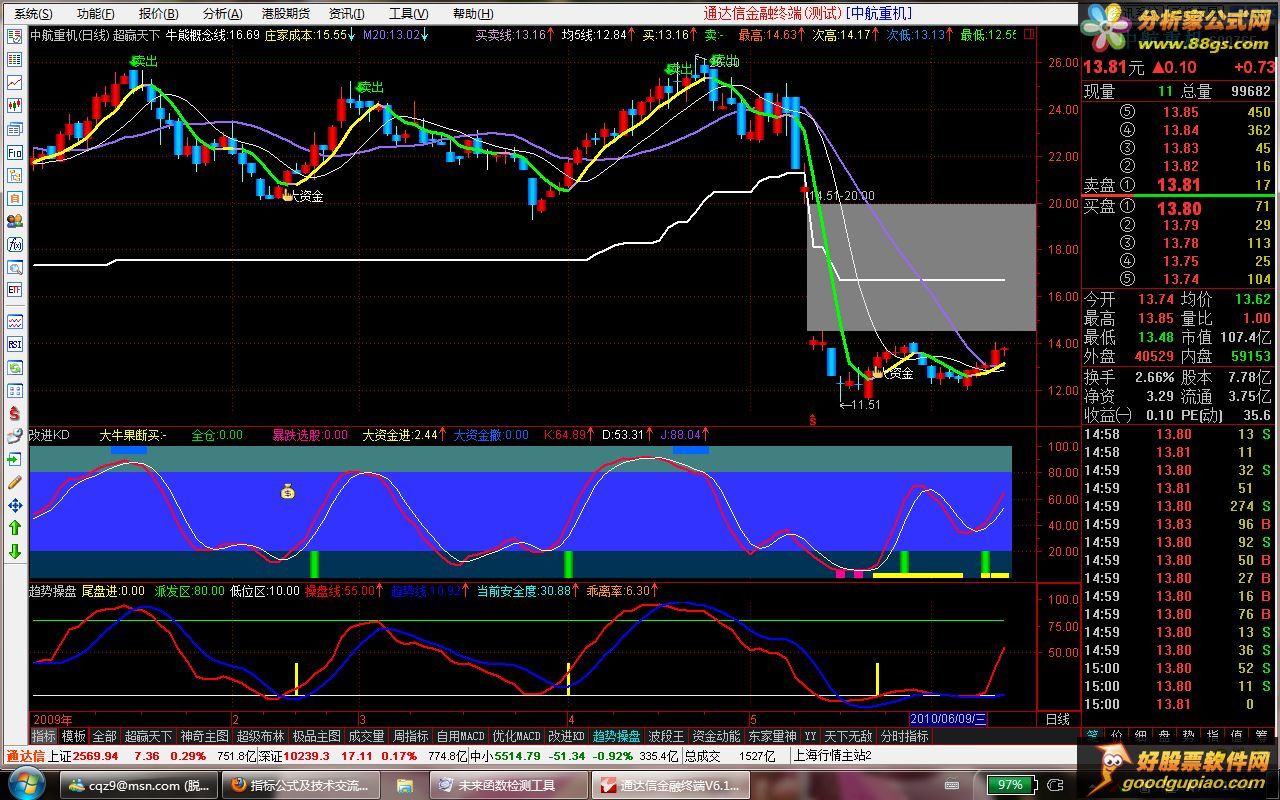Open the report list icon in left toolbar
Image resolution: width=1280 pixels, height=800 pixels.
(15, 37)
